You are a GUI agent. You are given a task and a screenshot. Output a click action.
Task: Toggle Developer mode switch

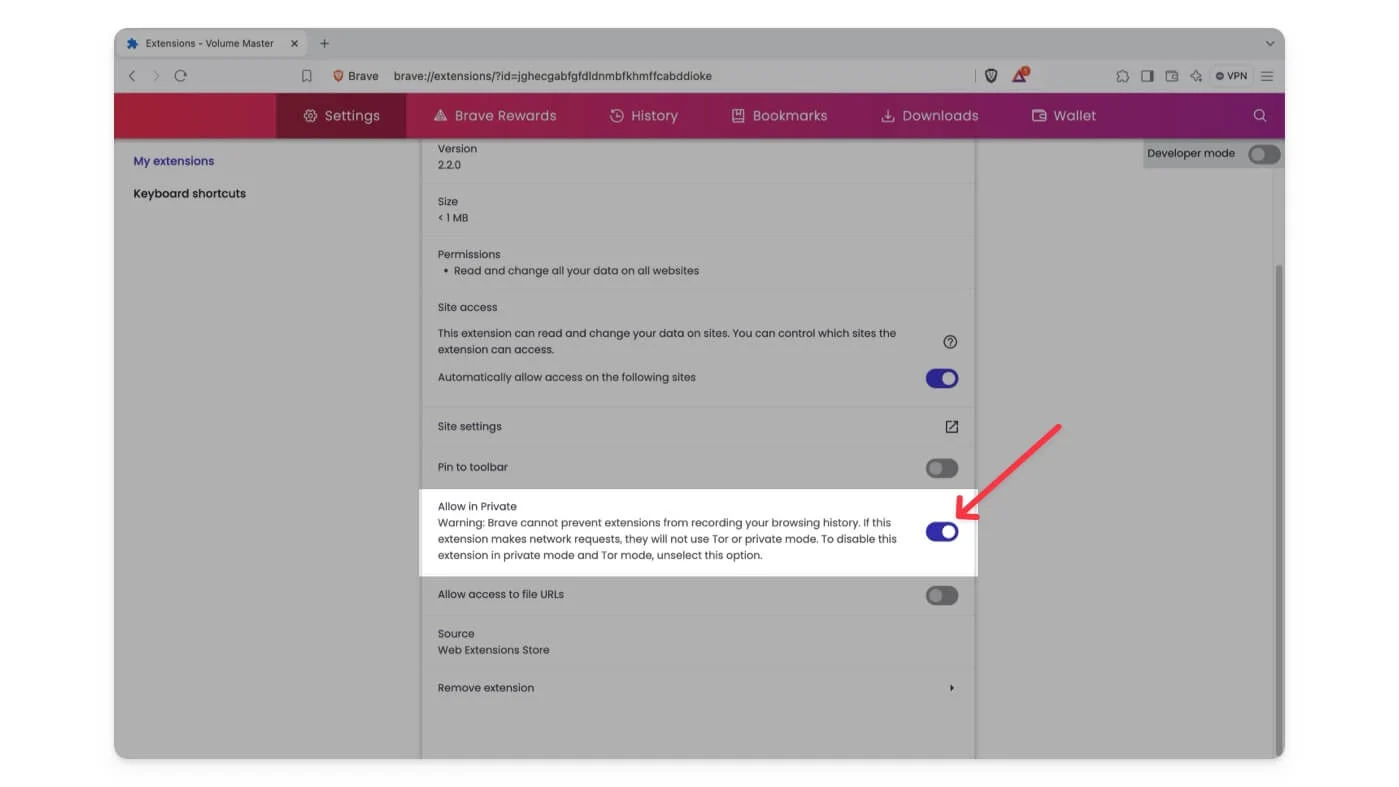click(1264, 154)
